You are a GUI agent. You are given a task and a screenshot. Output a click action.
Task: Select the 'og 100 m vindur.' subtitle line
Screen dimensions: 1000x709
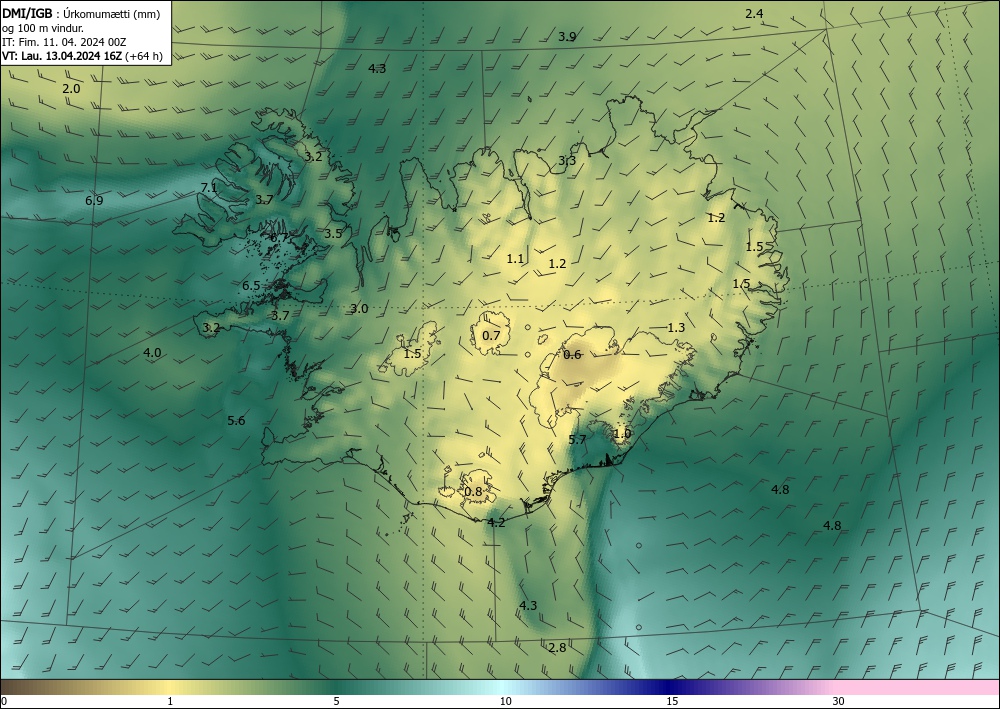coord(43,28)
